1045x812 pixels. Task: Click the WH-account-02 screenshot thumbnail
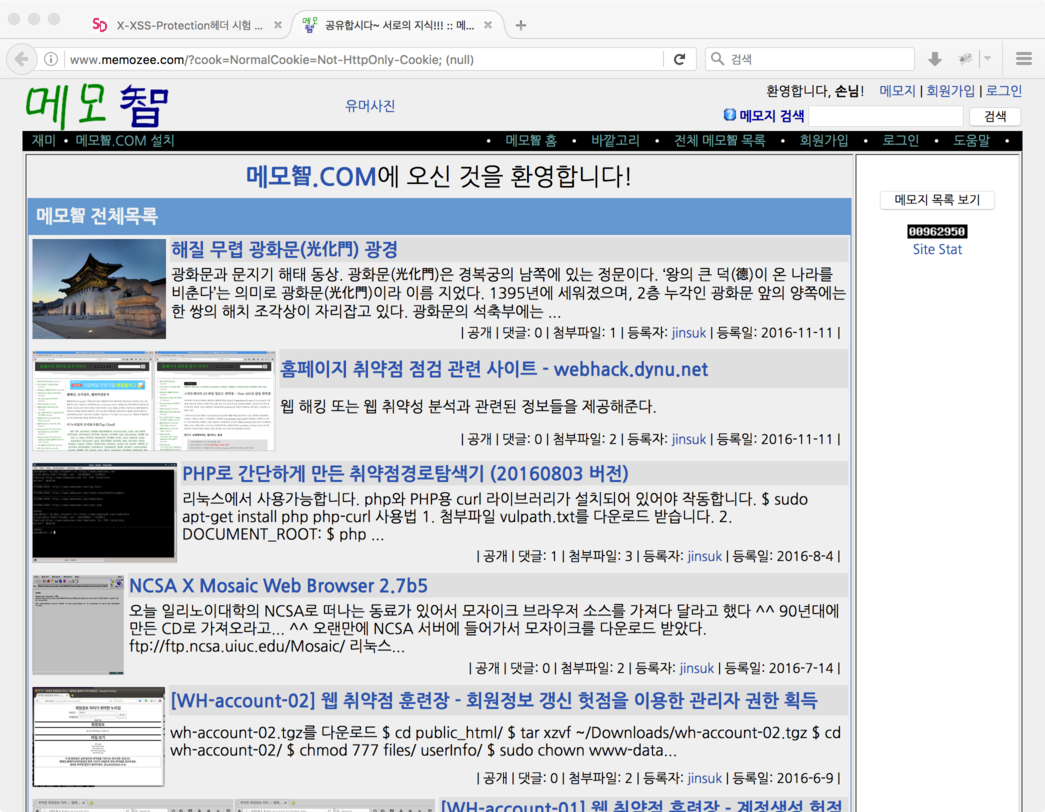pyautogui.click(x=99, y=737)
